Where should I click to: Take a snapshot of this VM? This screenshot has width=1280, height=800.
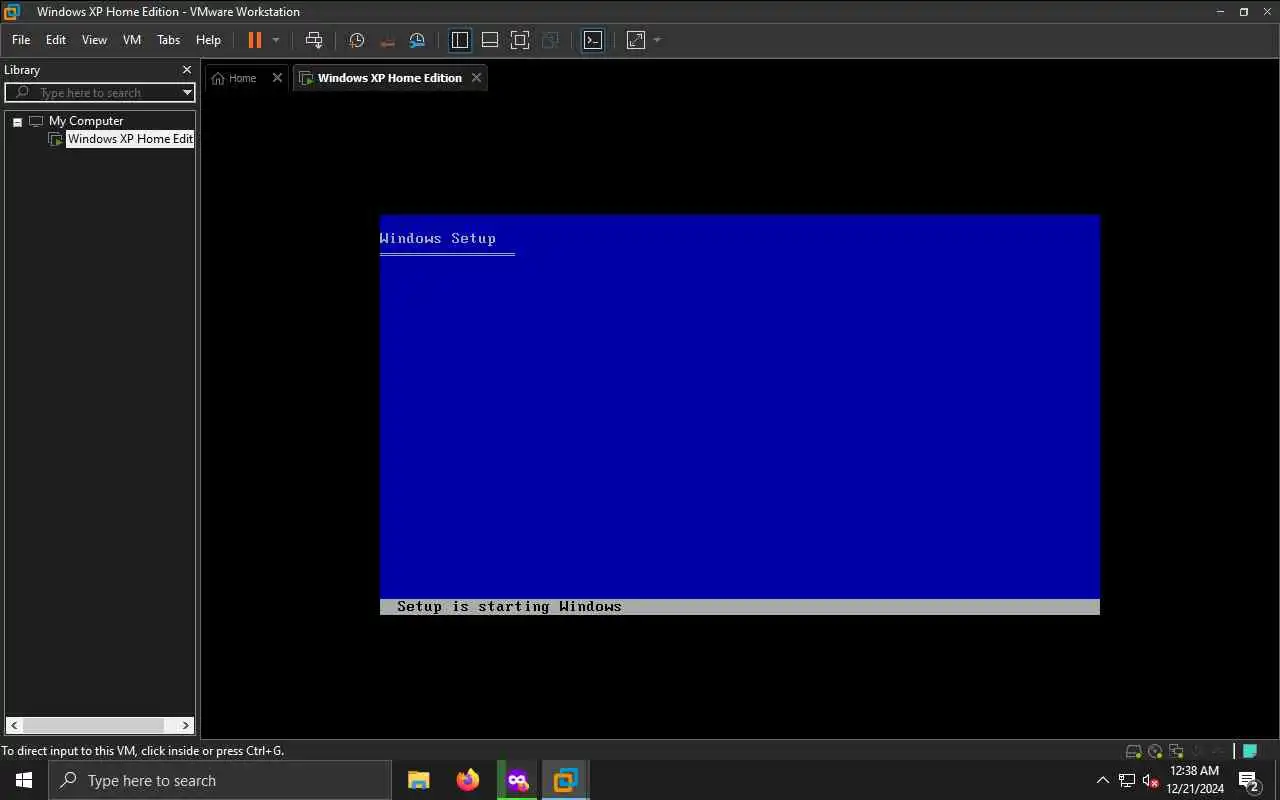pos(357,40)
